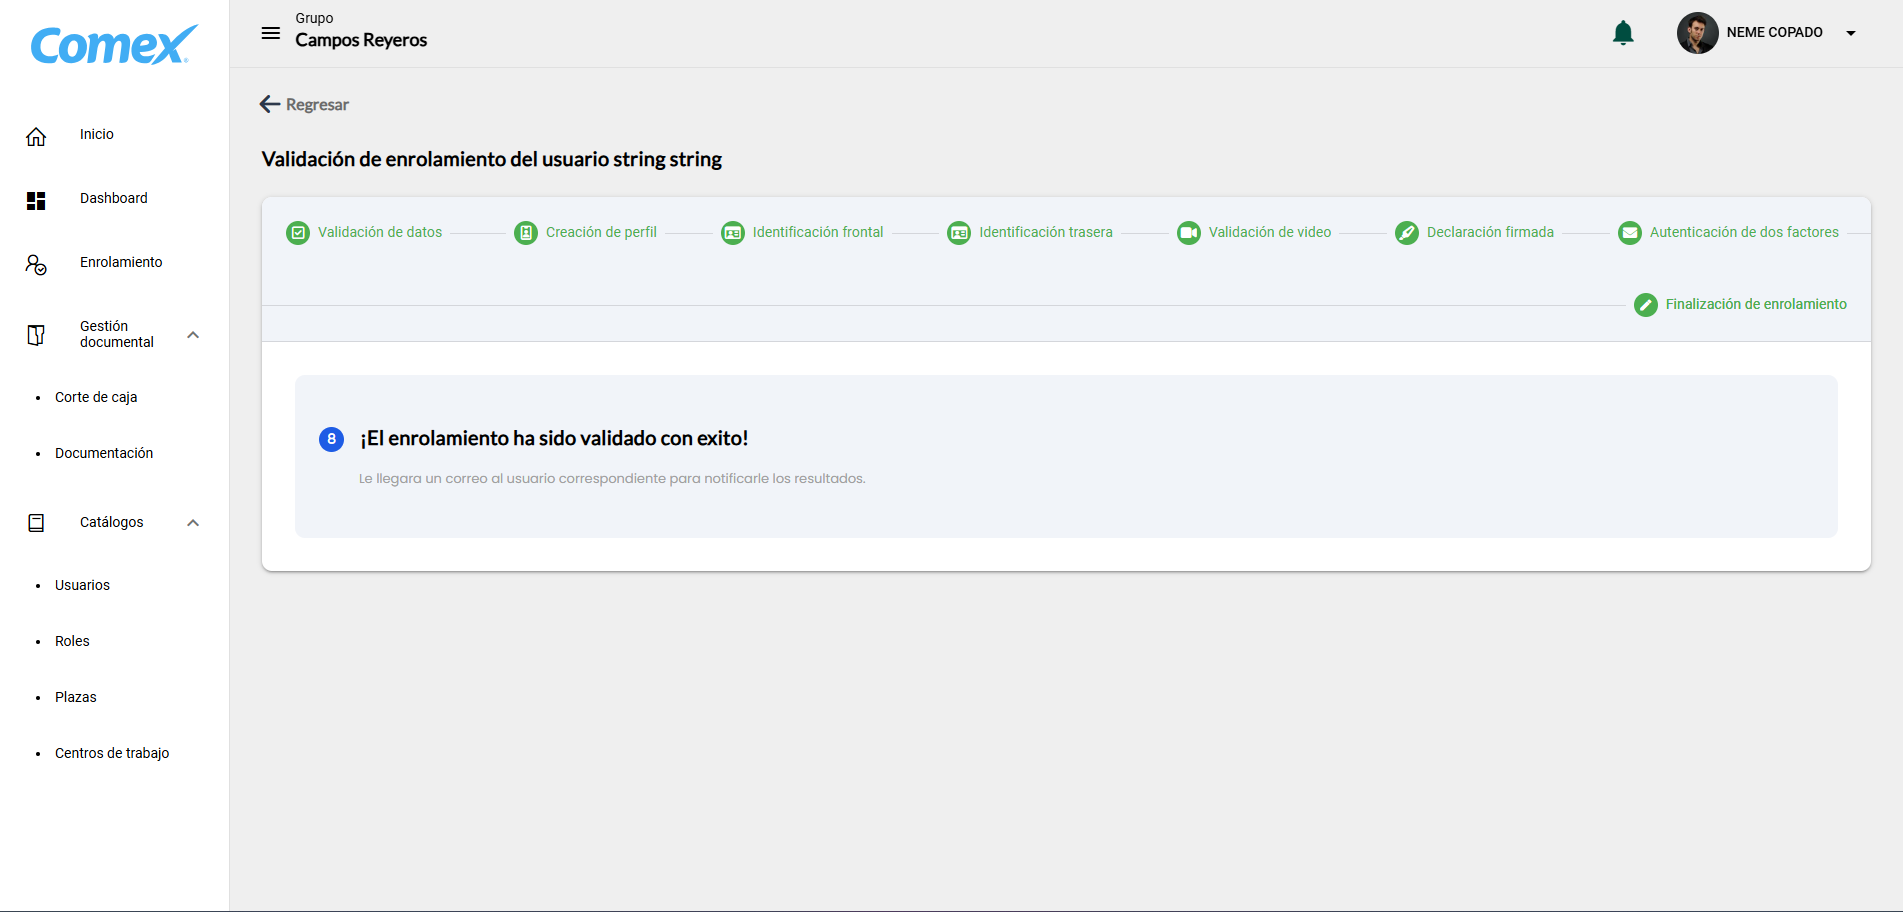Open the Corte de caja link
This screenshot has width=1903, height=912.
[96, 398]
